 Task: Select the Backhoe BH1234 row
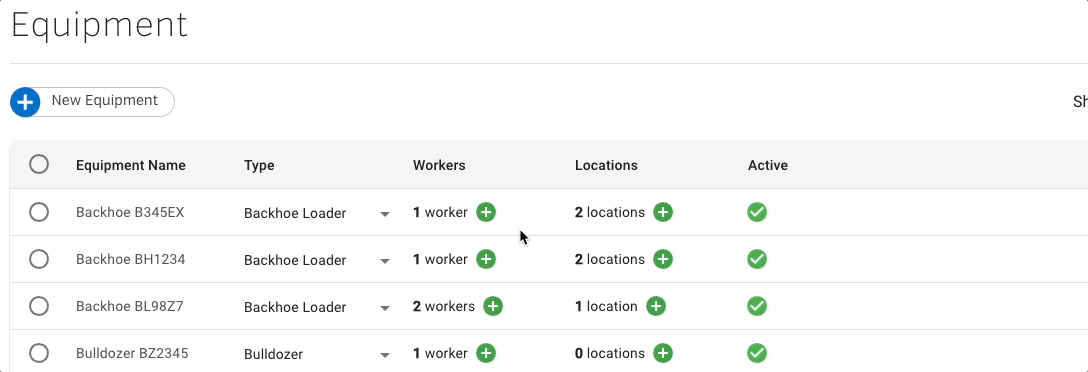pyautogui.click(x=39, y=260)
